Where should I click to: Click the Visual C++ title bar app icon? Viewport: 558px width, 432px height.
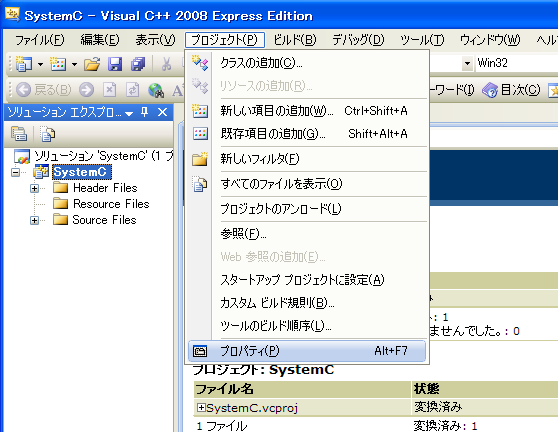pos(12,15)
